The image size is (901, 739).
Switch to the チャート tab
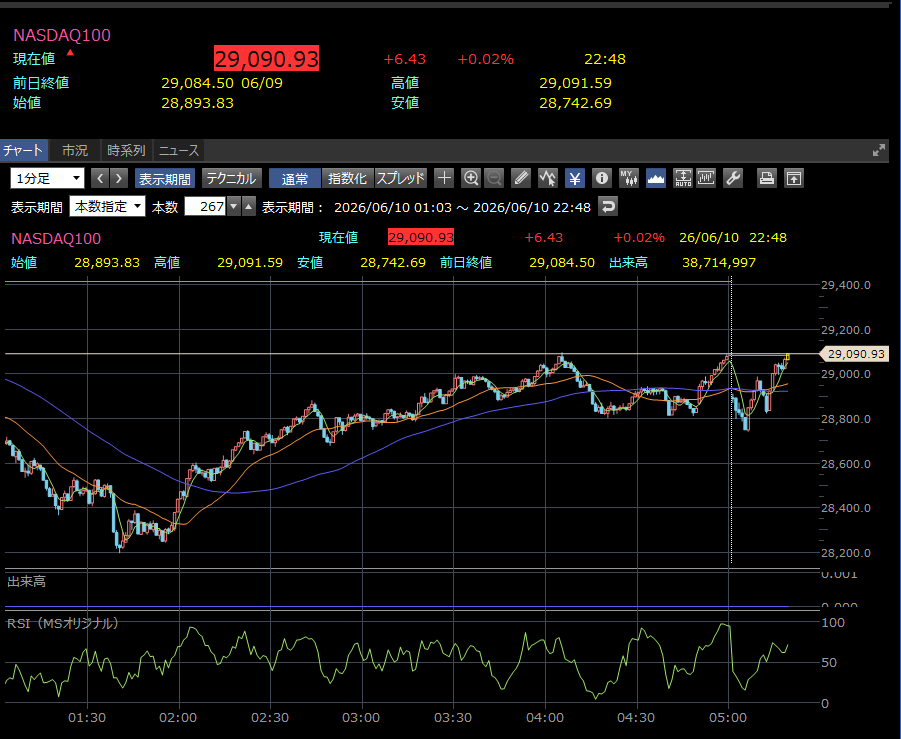(23, 151)
